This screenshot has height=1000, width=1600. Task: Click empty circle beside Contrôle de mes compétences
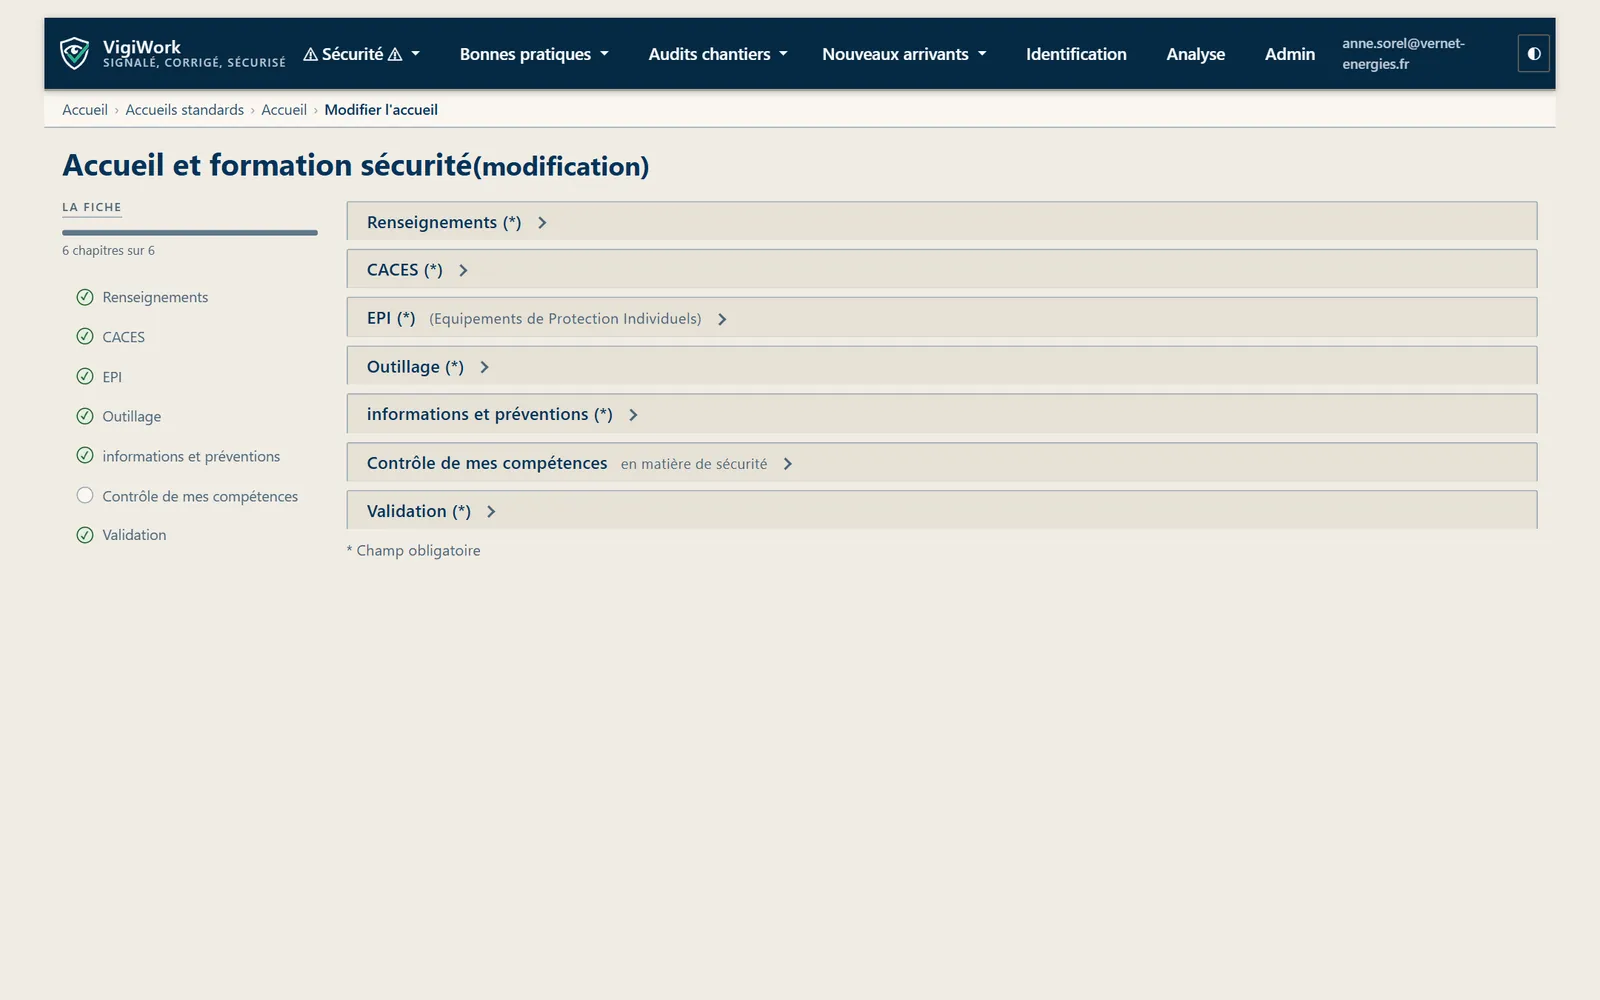pyautogui.click(x=85, y=495)
